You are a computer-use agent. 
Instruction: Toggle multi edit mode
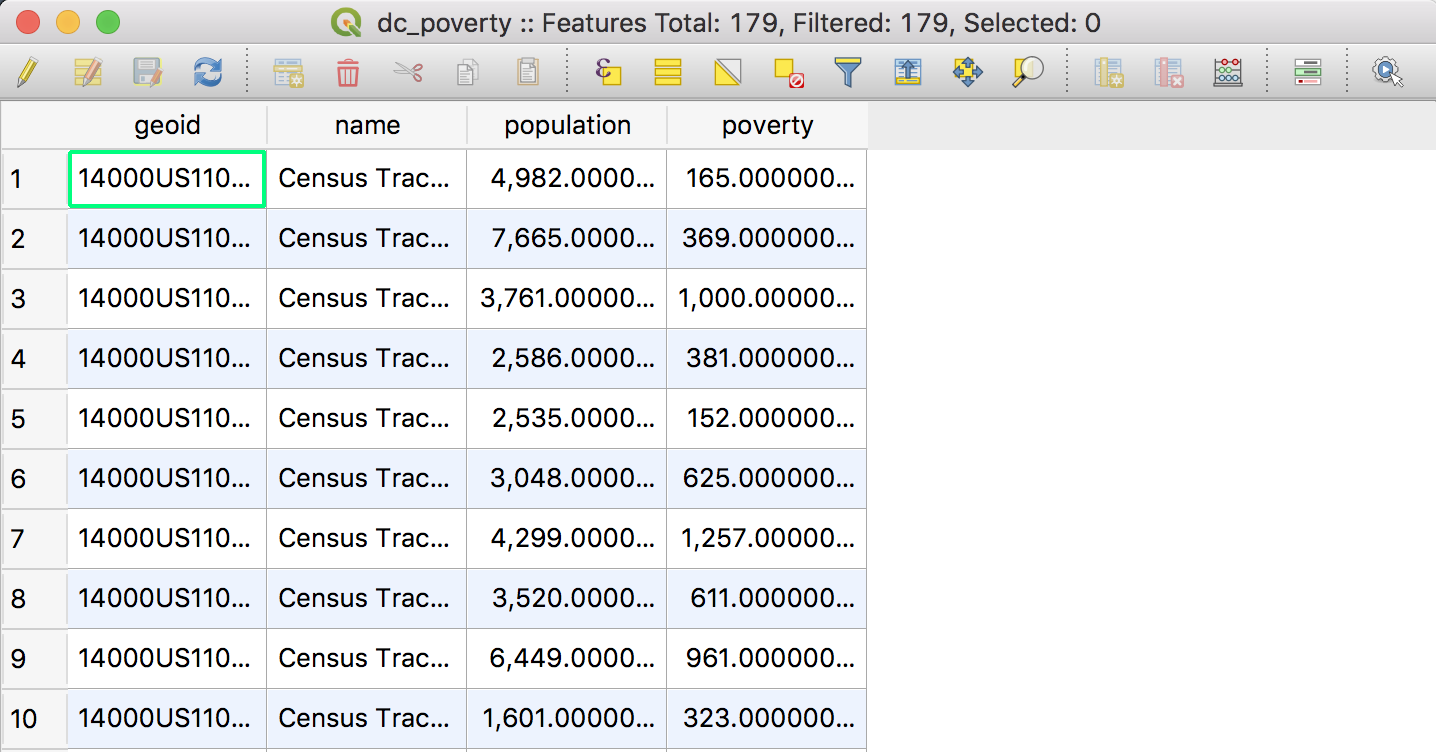88,72
